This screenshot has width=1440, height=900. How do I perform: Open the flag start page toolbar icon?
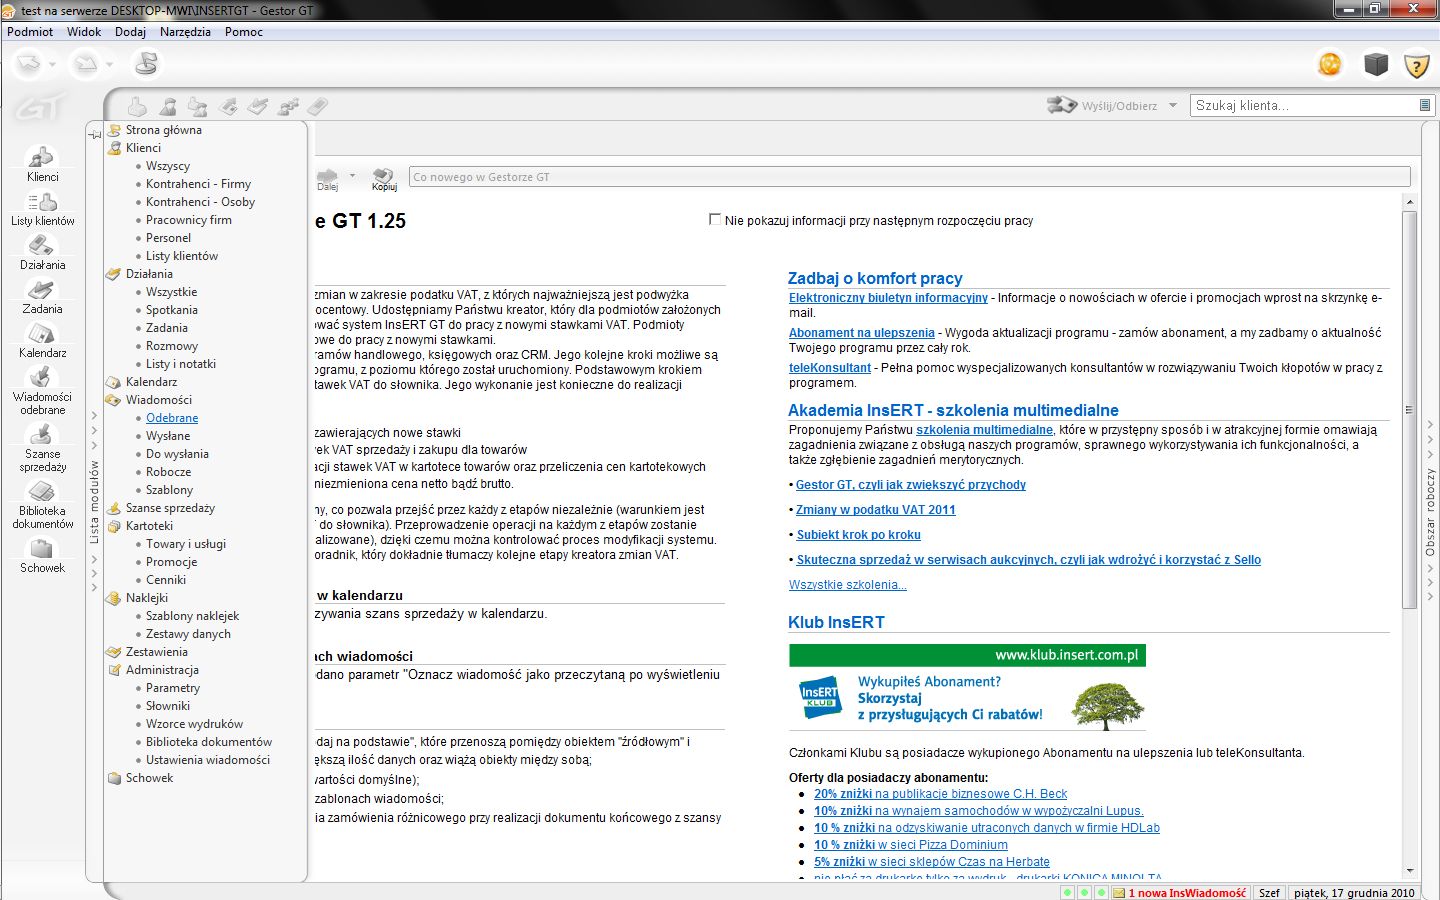coord(146,64)
